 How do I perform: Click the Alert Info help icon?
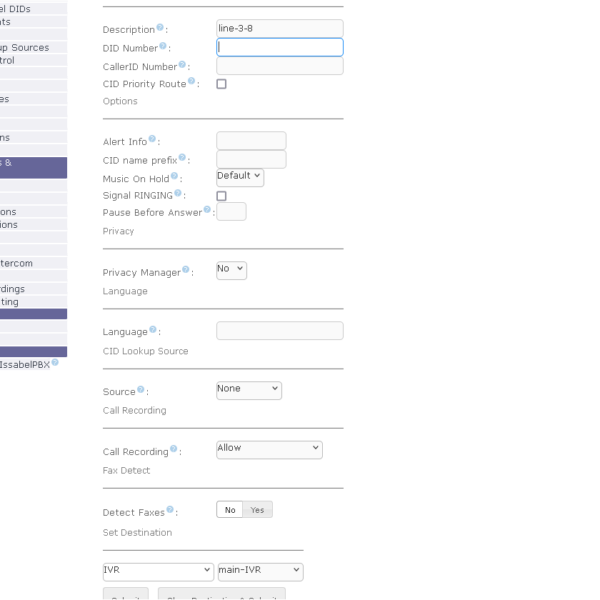(152, 140)
